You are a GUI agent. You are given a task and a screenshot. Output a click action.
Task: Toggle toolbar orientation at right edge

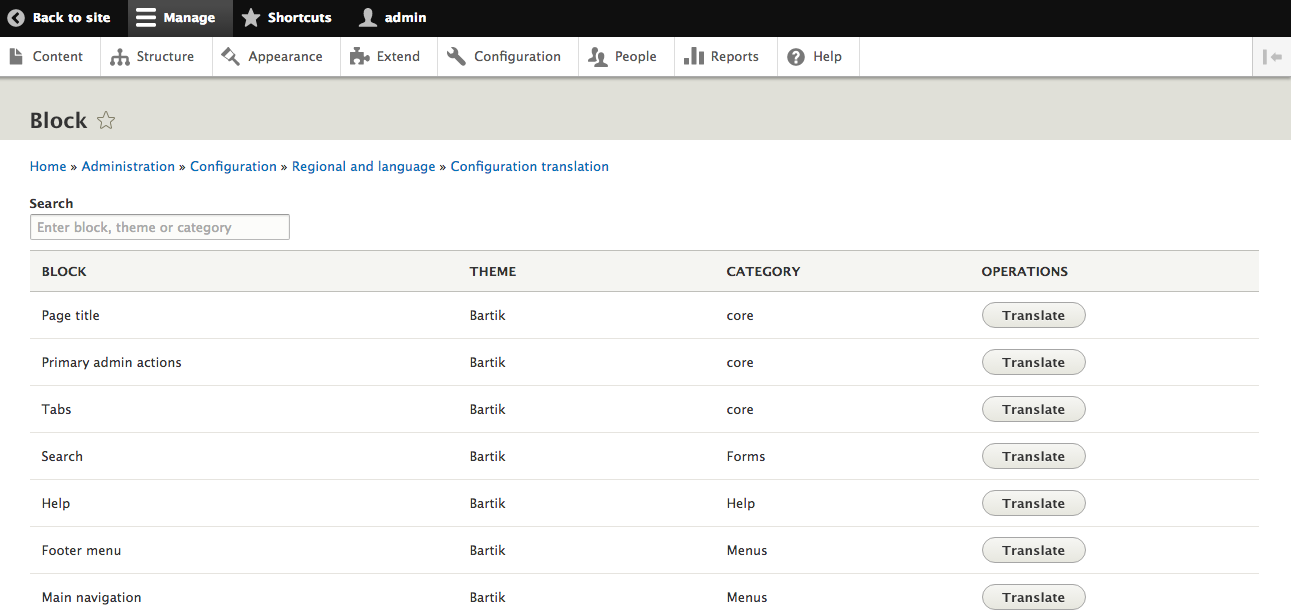[1272, 57]
